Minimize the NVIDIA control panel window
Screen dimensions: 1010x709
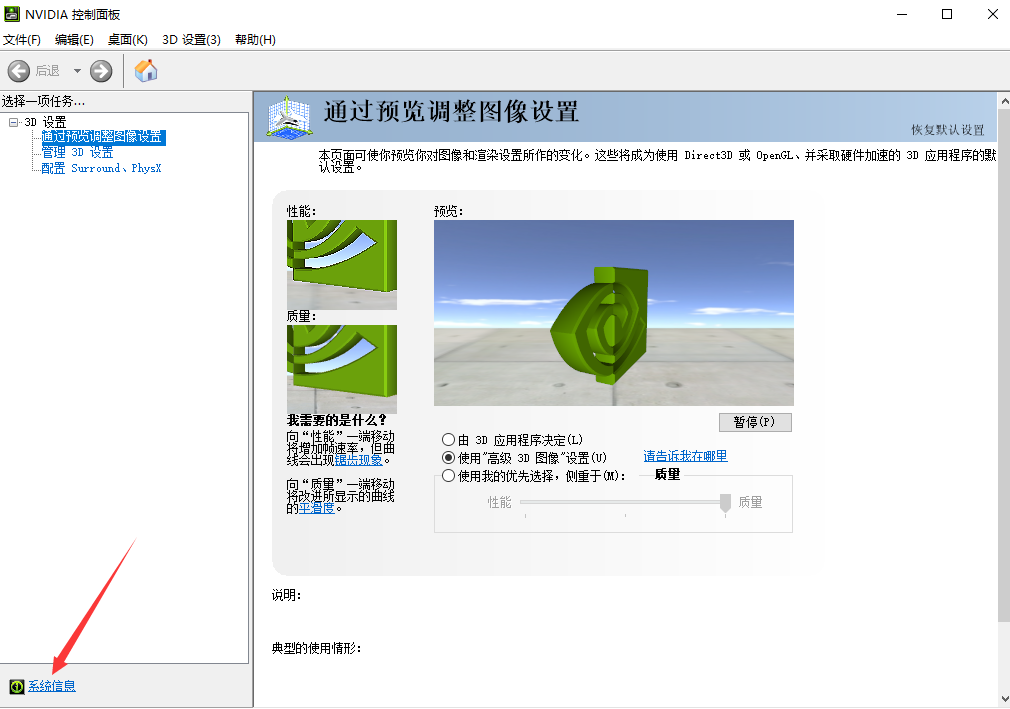click(x=902, y=14)
